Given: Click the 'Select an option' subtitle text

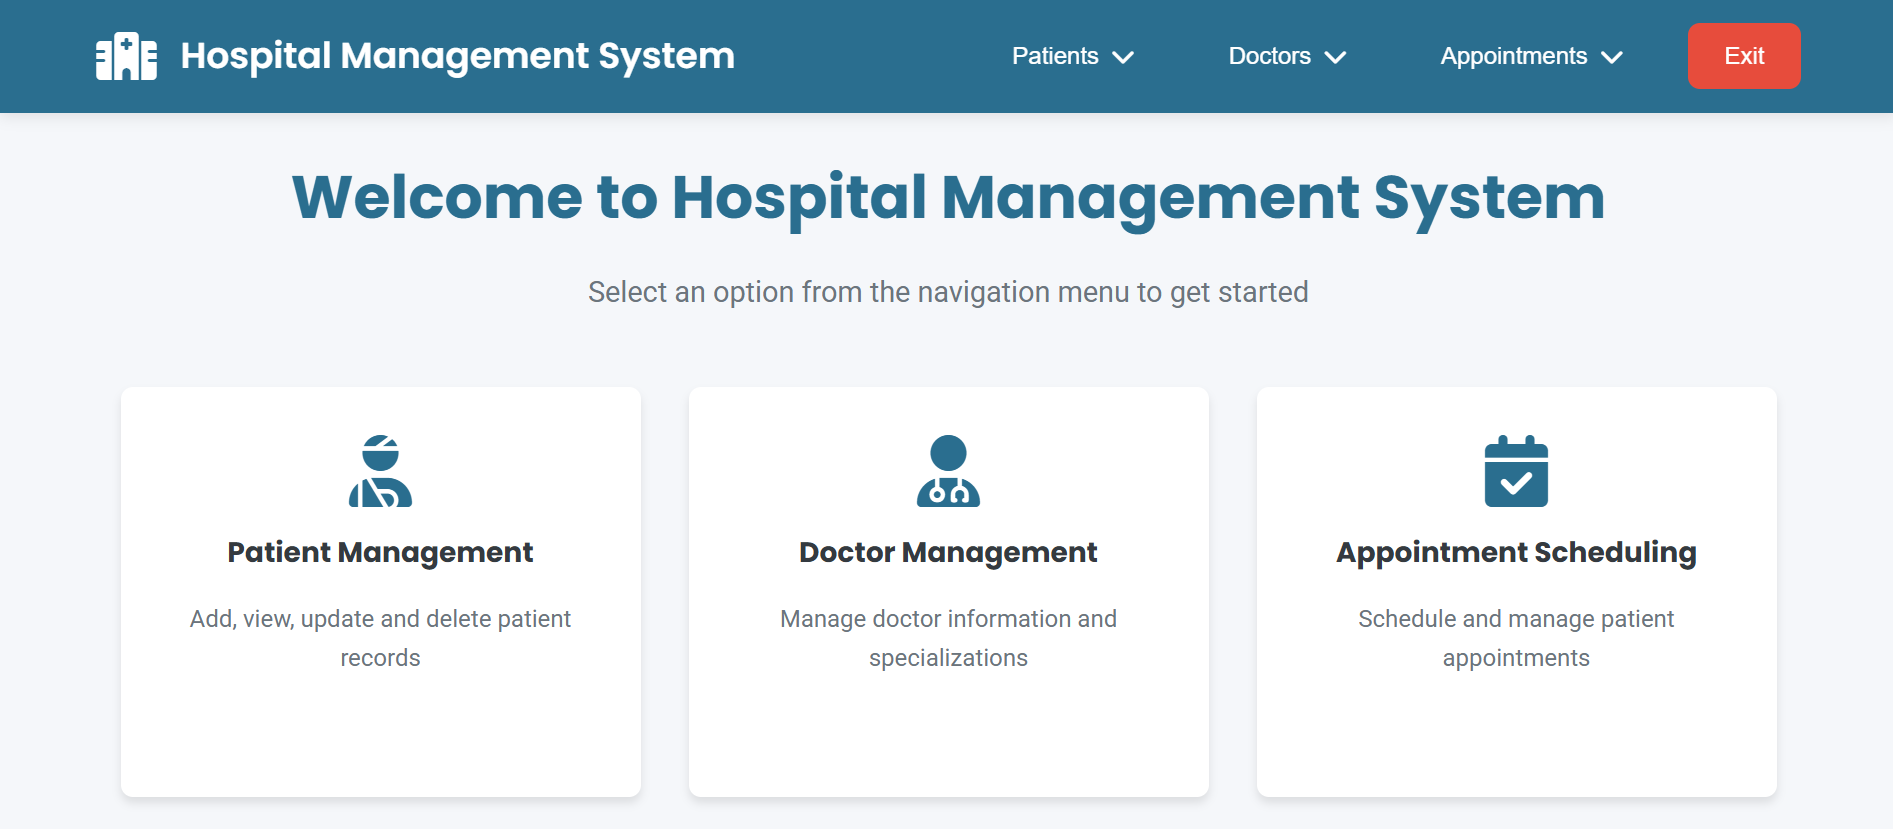Looking at the screenshot, I should (948, 292).
